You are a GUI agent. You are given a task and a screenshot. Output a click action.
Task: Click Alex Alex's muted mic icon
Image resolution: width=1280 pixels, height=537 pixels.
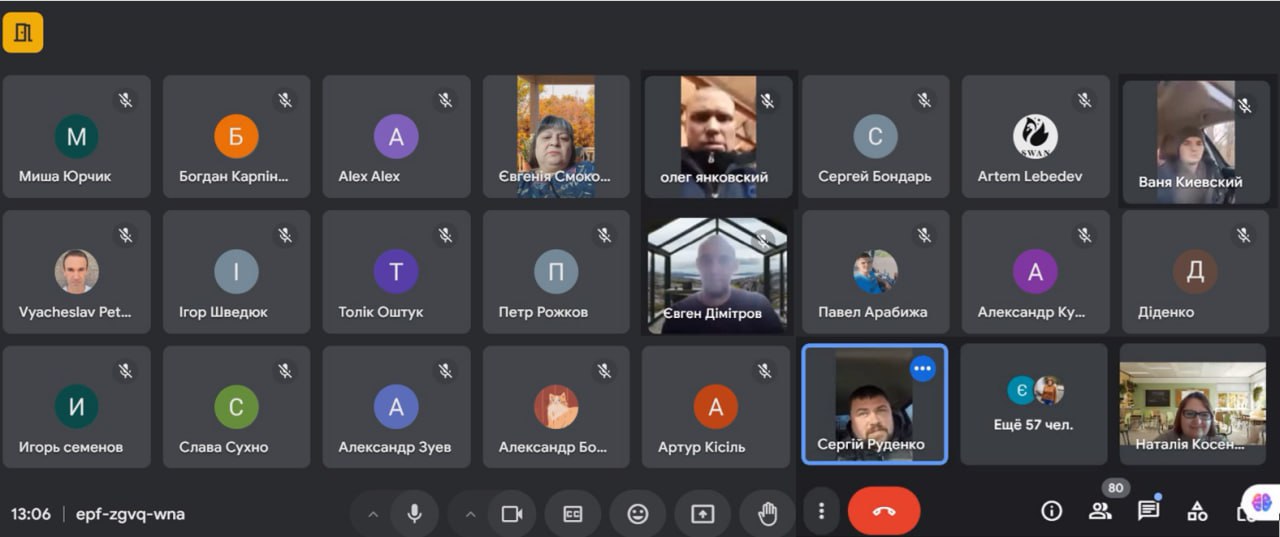[445, 100]
